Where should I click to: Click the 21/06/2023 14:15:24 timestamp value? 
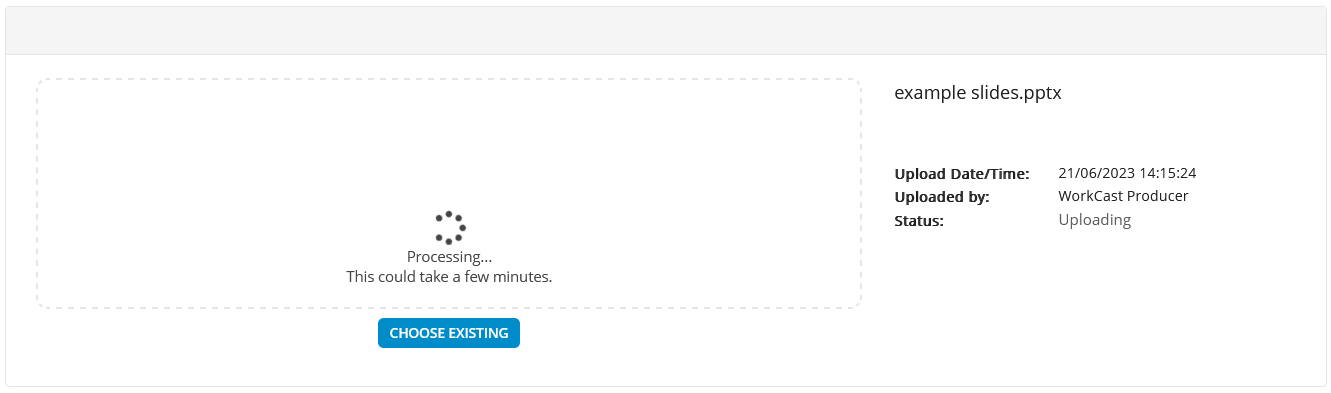click(1127, 173)
